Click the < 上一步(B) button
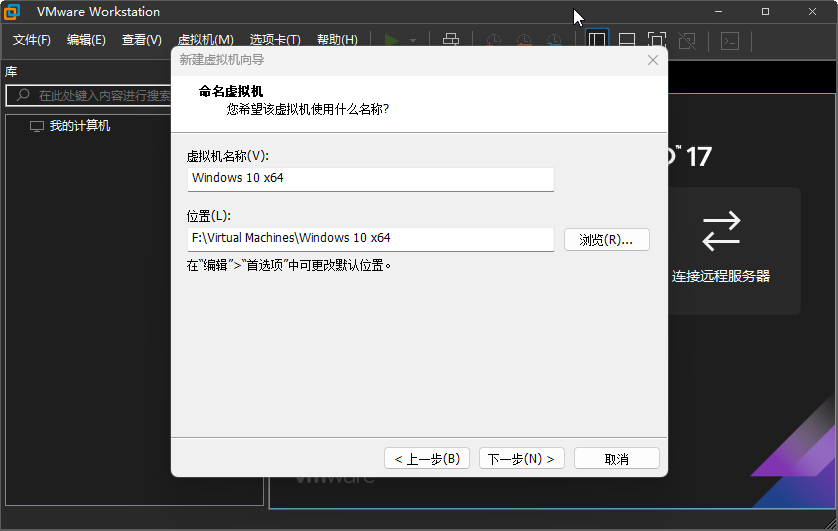 pyautogui.click(x=426, y=458)
